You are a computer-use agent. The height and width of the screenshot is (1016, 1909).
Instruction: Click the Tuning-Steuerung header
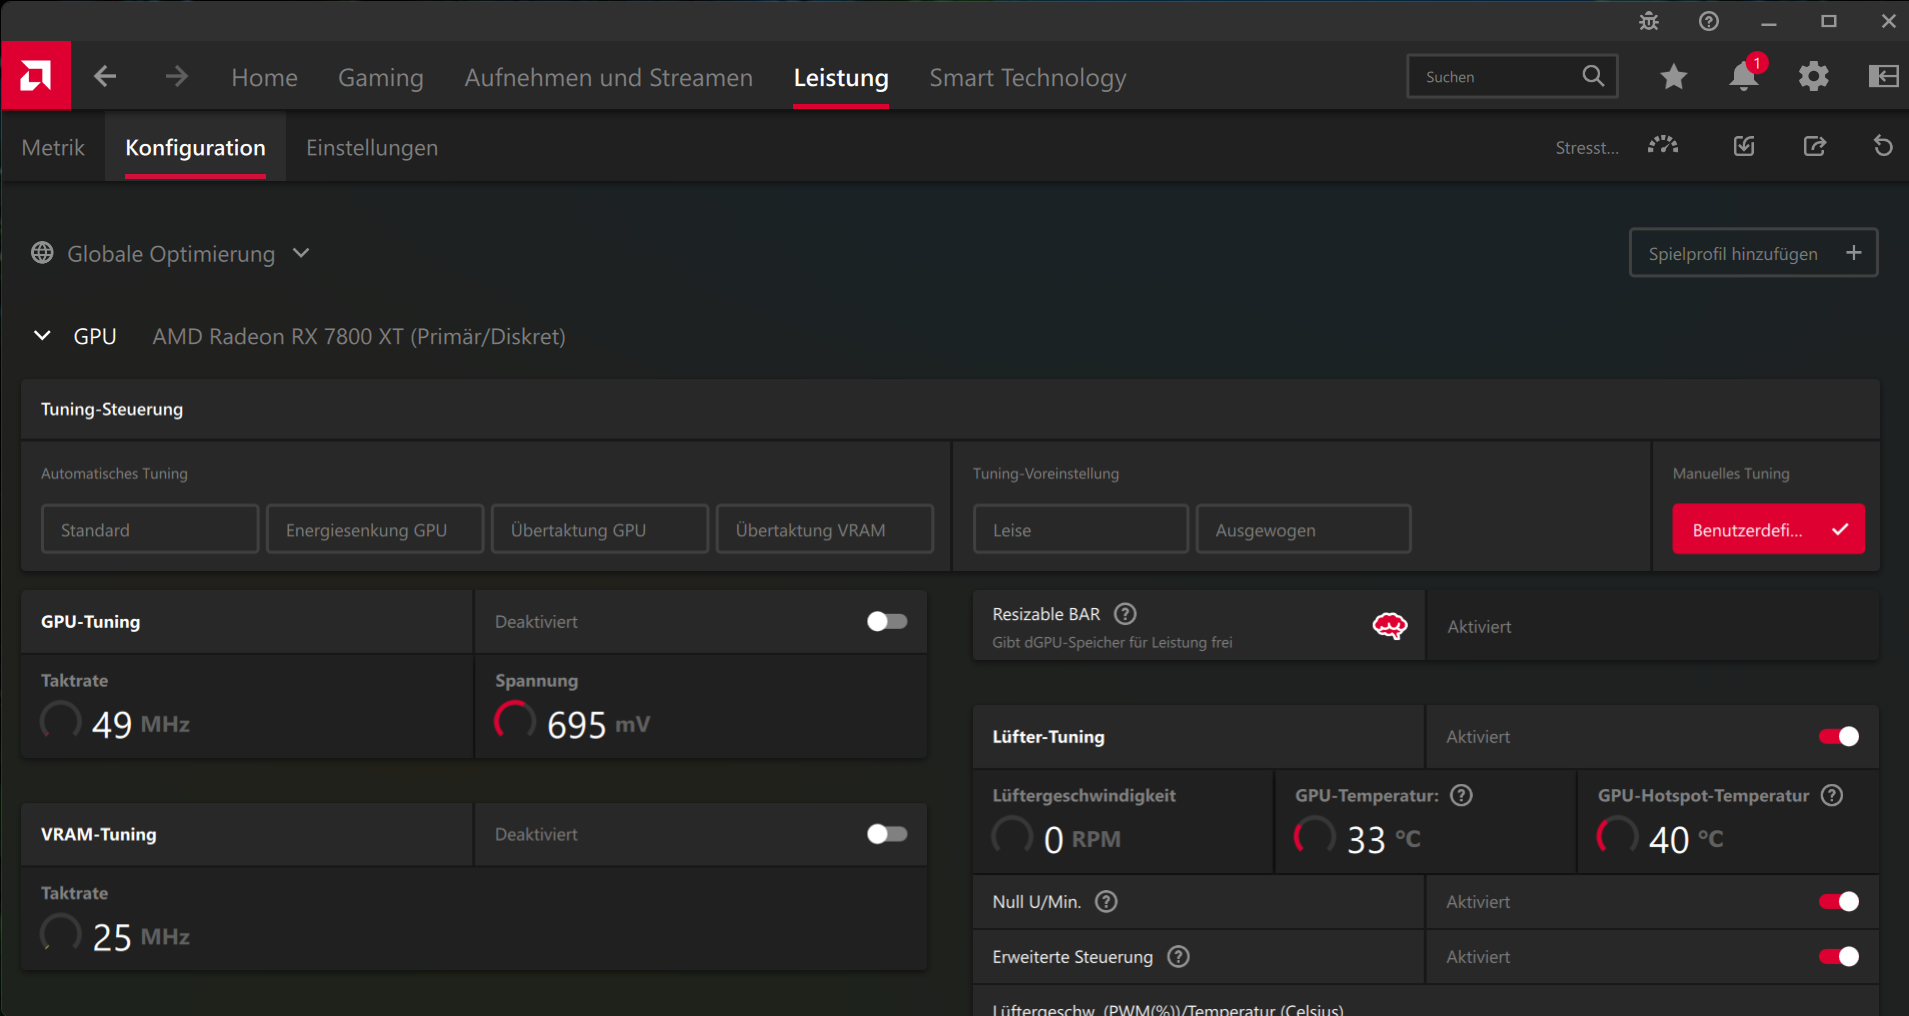point(112,409)
